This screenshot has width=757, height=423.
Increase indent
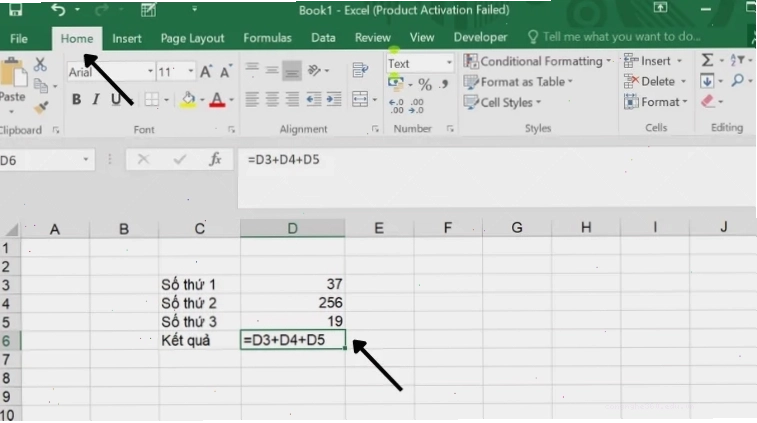pyautogui.click(x=334, y=99)
